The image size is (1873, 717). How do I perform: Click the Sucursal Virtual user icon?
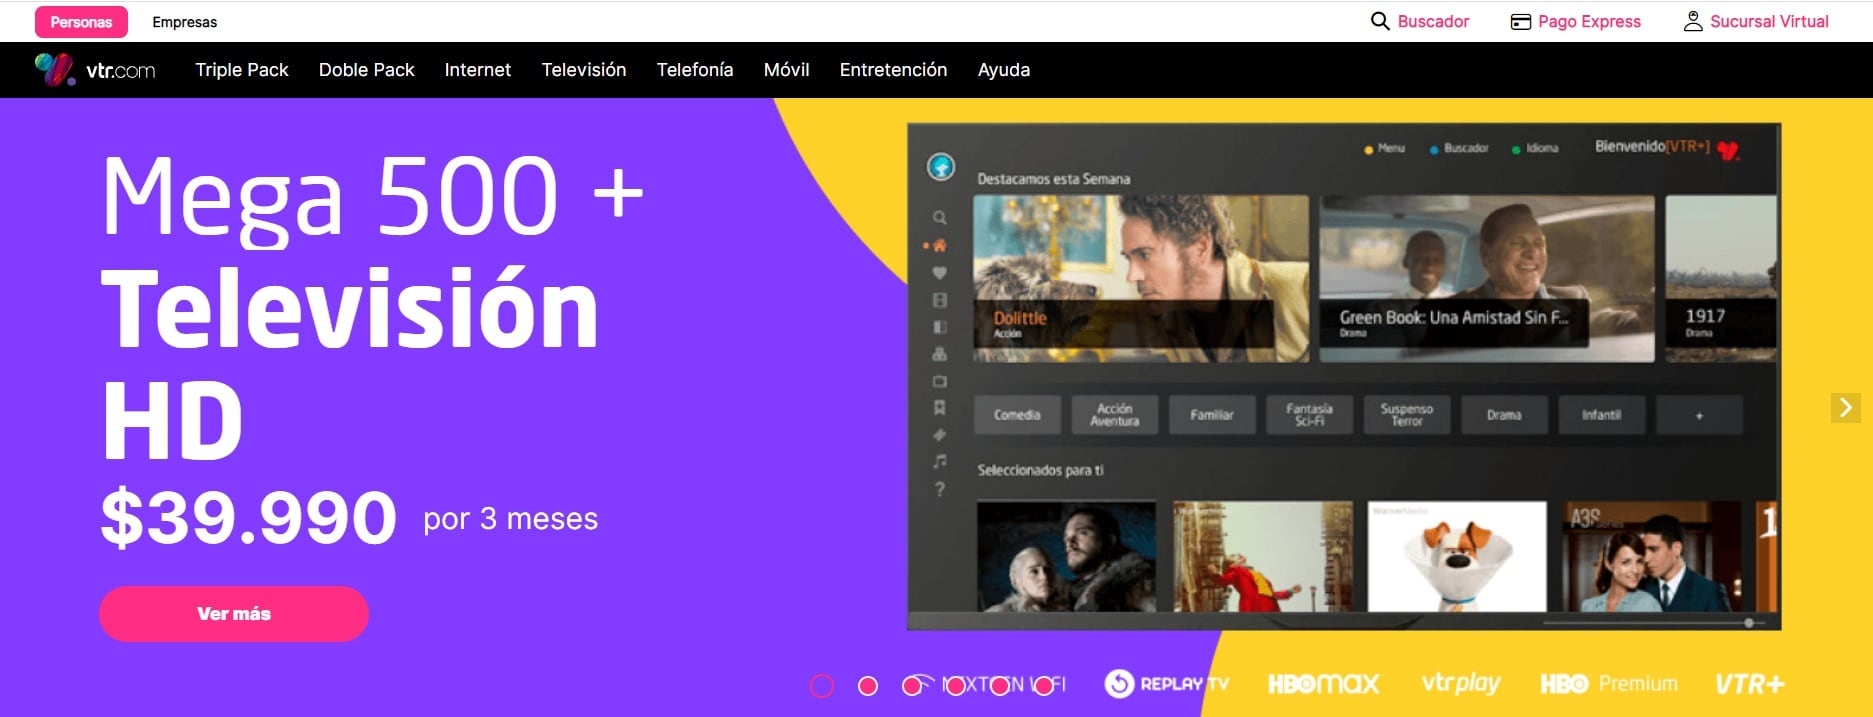[x=1693, y=21]
